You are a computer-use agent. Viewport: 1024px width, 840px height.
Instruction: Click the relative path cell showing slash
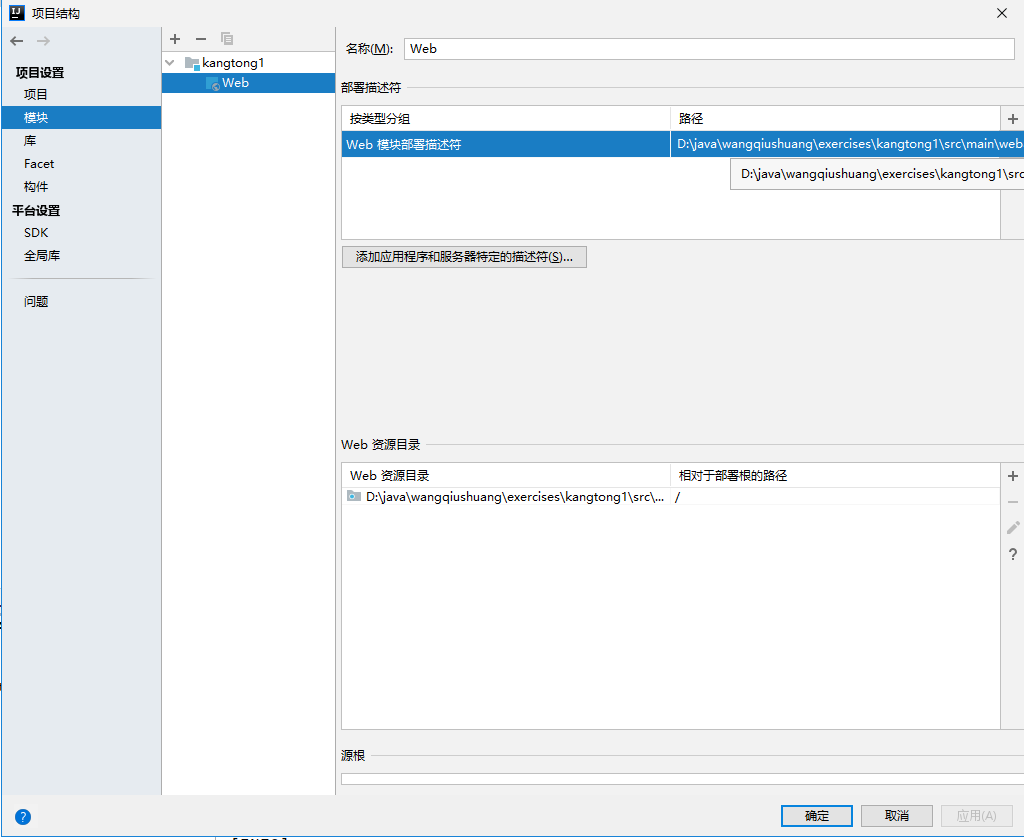point(835,497)
